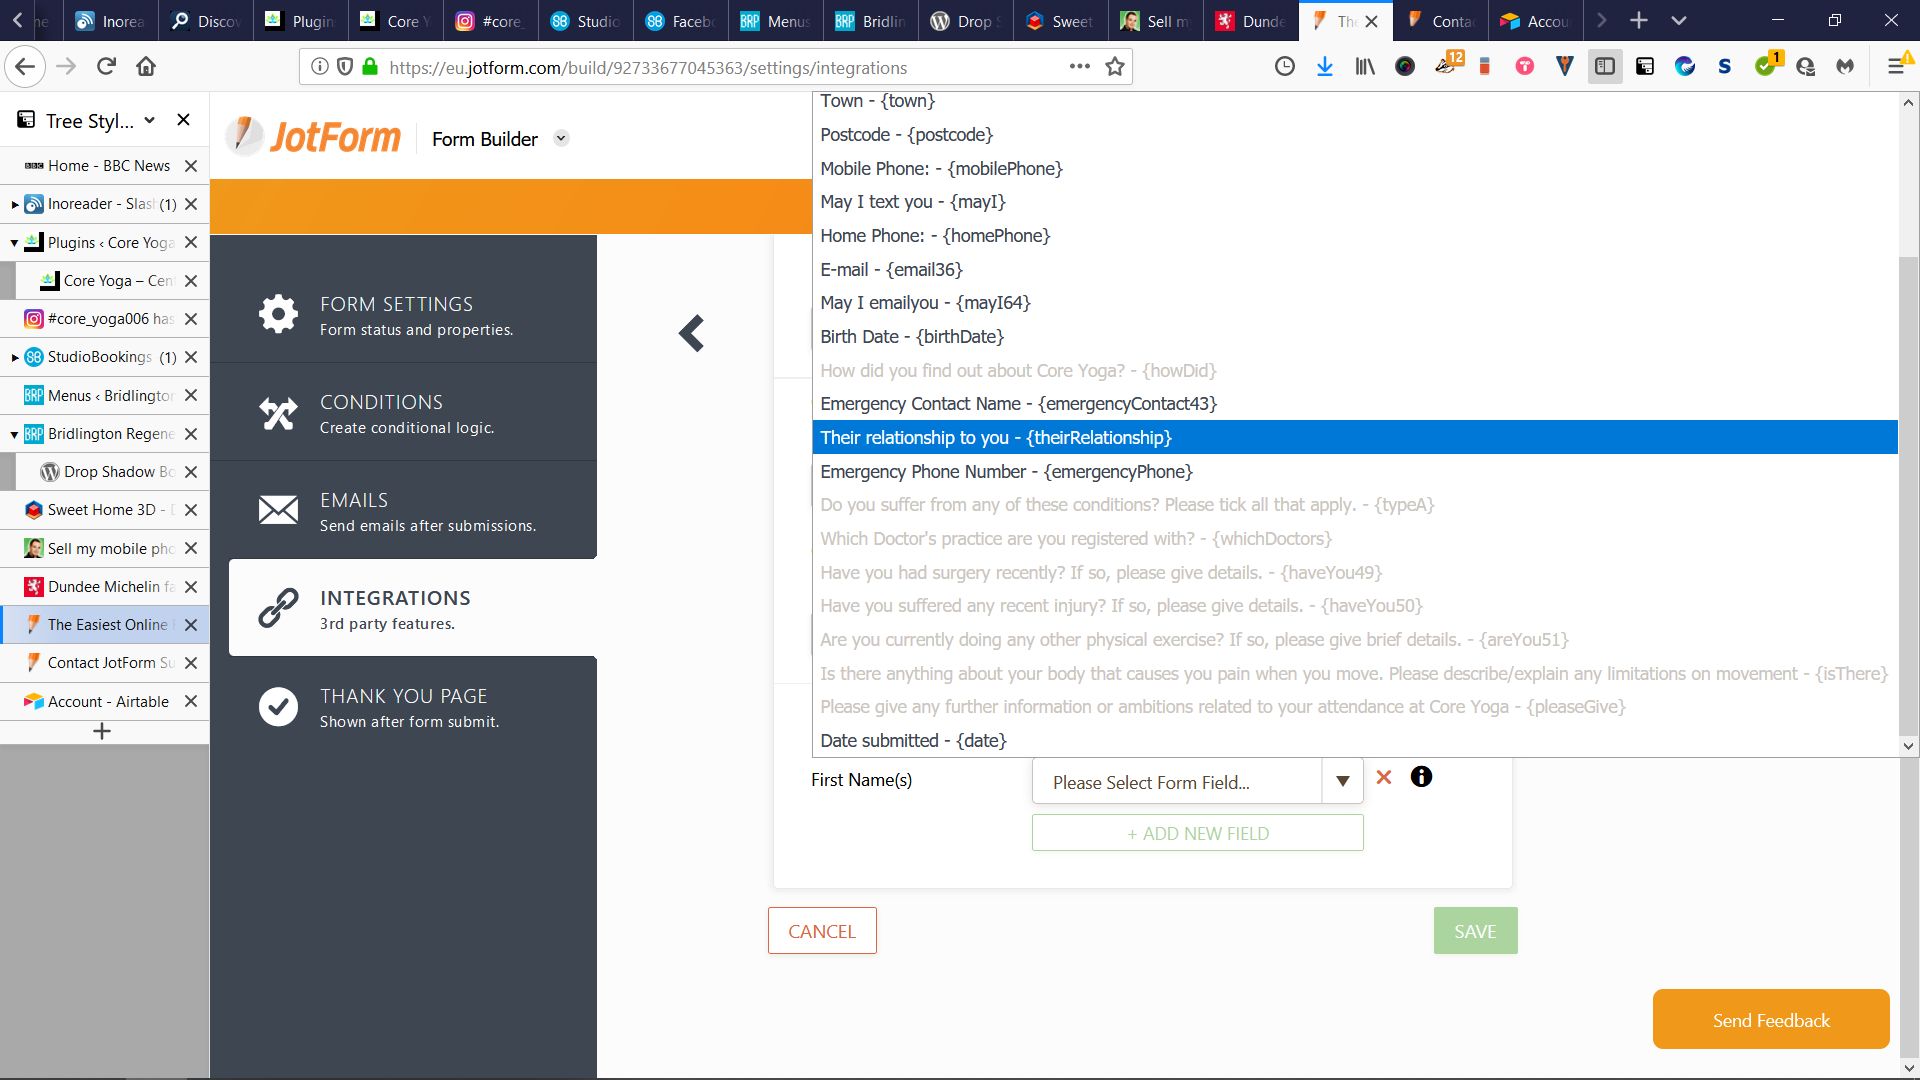The height and width of the screenshot is (1080, 1920).
Task: Add new tab in tree sidebar
Action: (102, 732)
